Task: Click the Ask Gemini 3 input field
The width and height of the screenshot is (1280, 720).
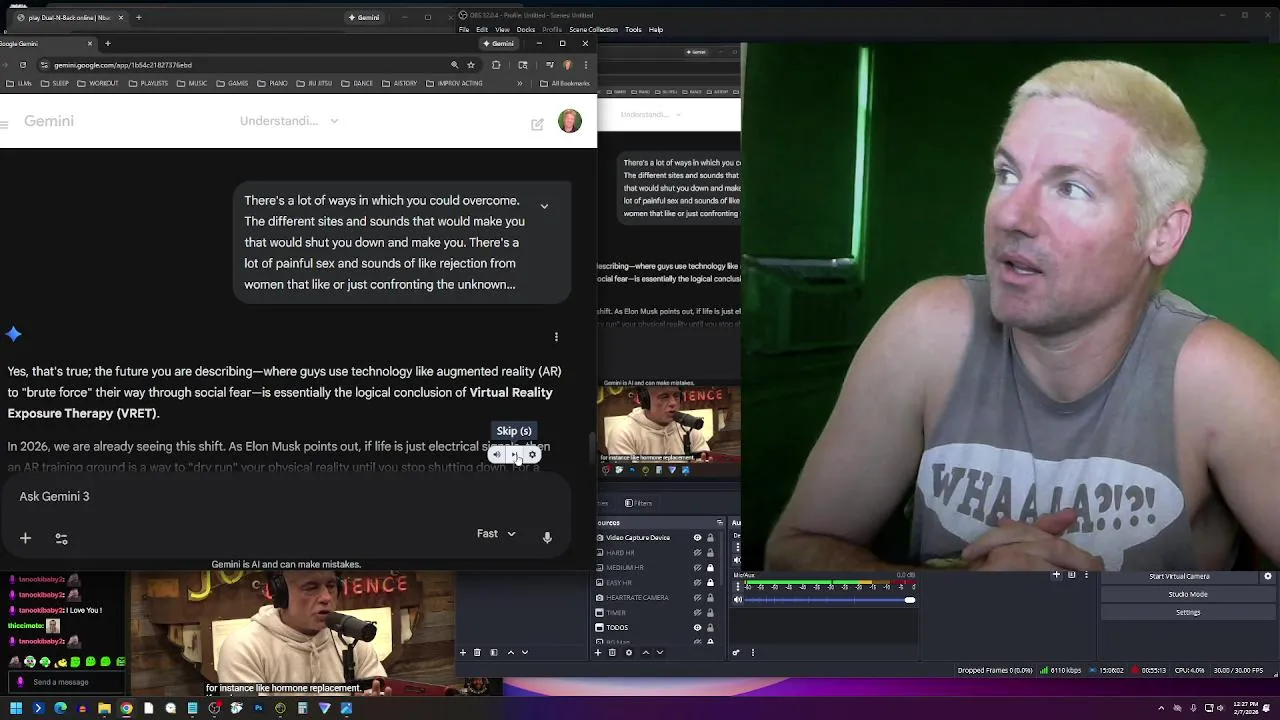Action: (x=285, y=496)
